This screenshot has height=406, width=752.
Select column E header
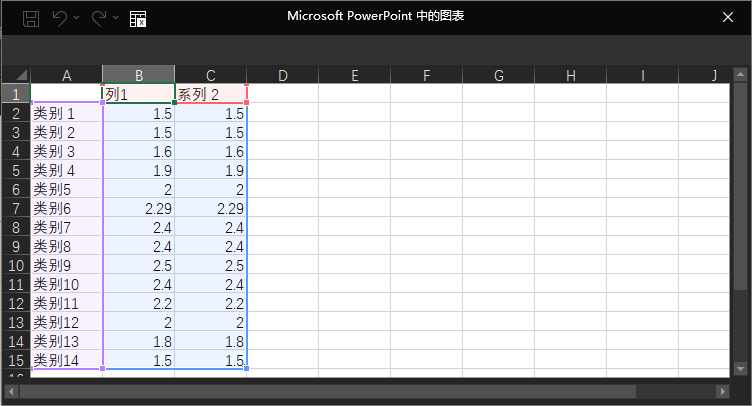tap(354, 75)
